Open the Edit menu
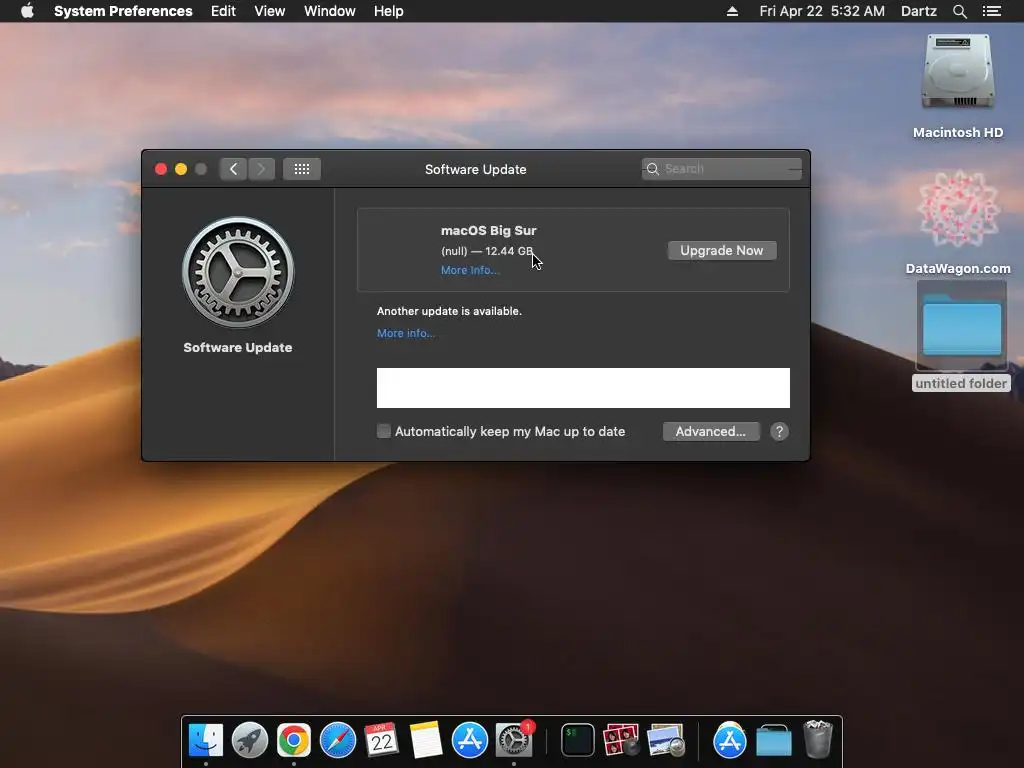 pyautogui.click(x=223, y=11)
